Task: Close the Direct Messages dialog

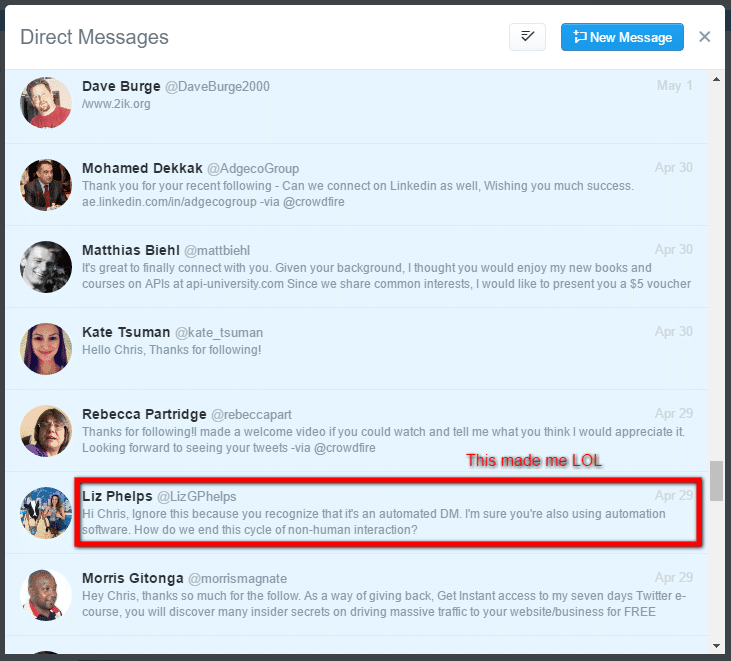Action: click(704, 37)
